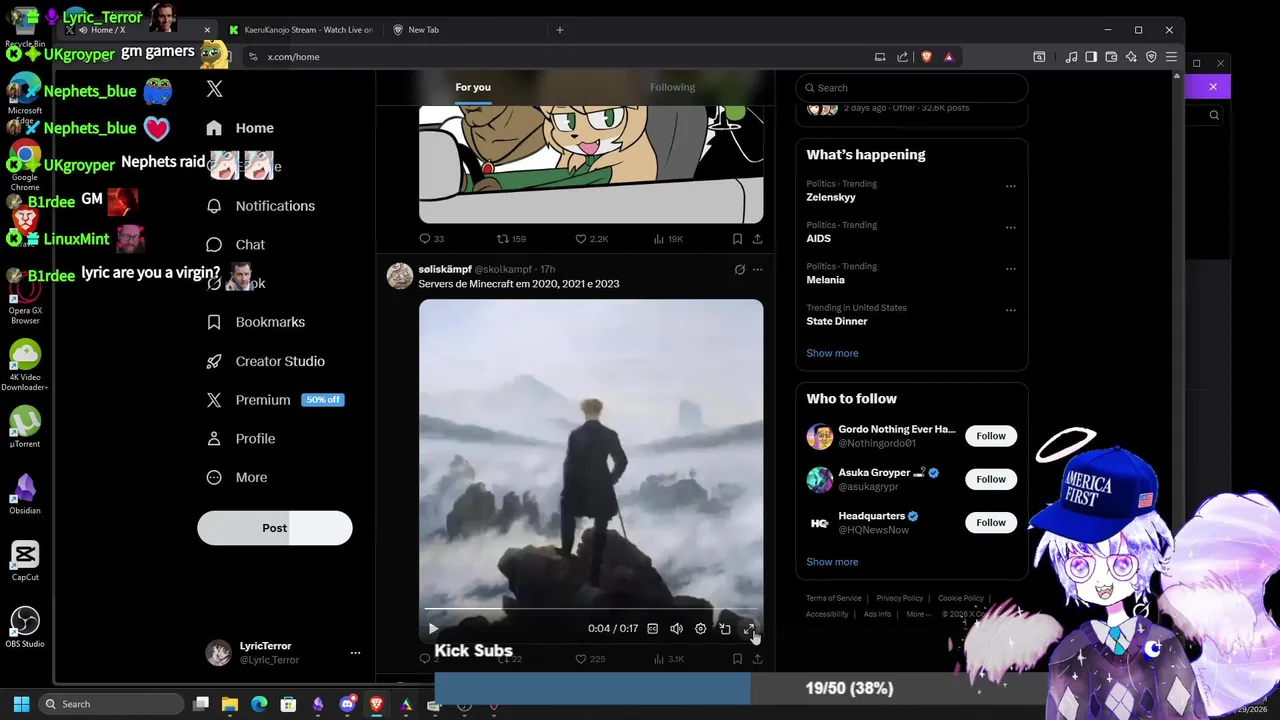Open the browser hamburger menu
The image size is (1280, 720).
[x=1171, y=57]
